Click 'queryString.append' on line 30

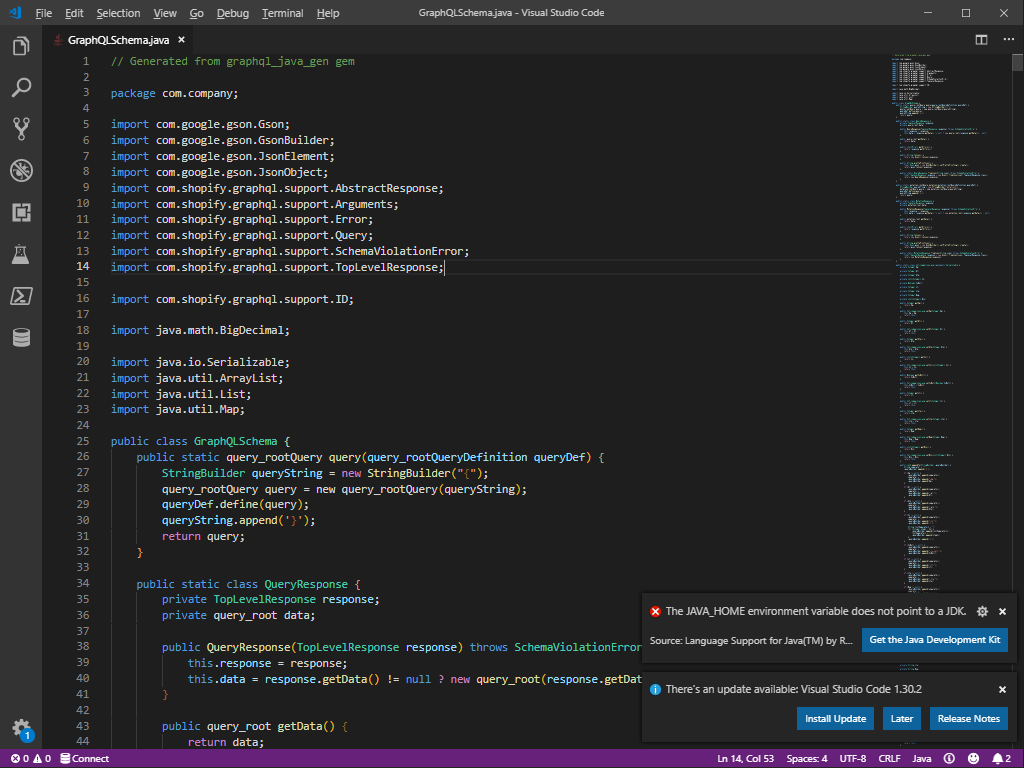220,520
